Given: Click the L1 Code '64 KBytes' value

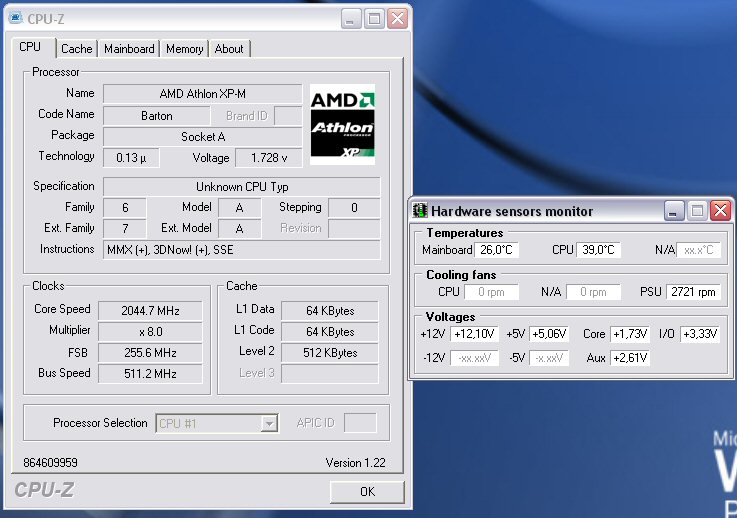Looking at the screenshot, I should (330, 332).
